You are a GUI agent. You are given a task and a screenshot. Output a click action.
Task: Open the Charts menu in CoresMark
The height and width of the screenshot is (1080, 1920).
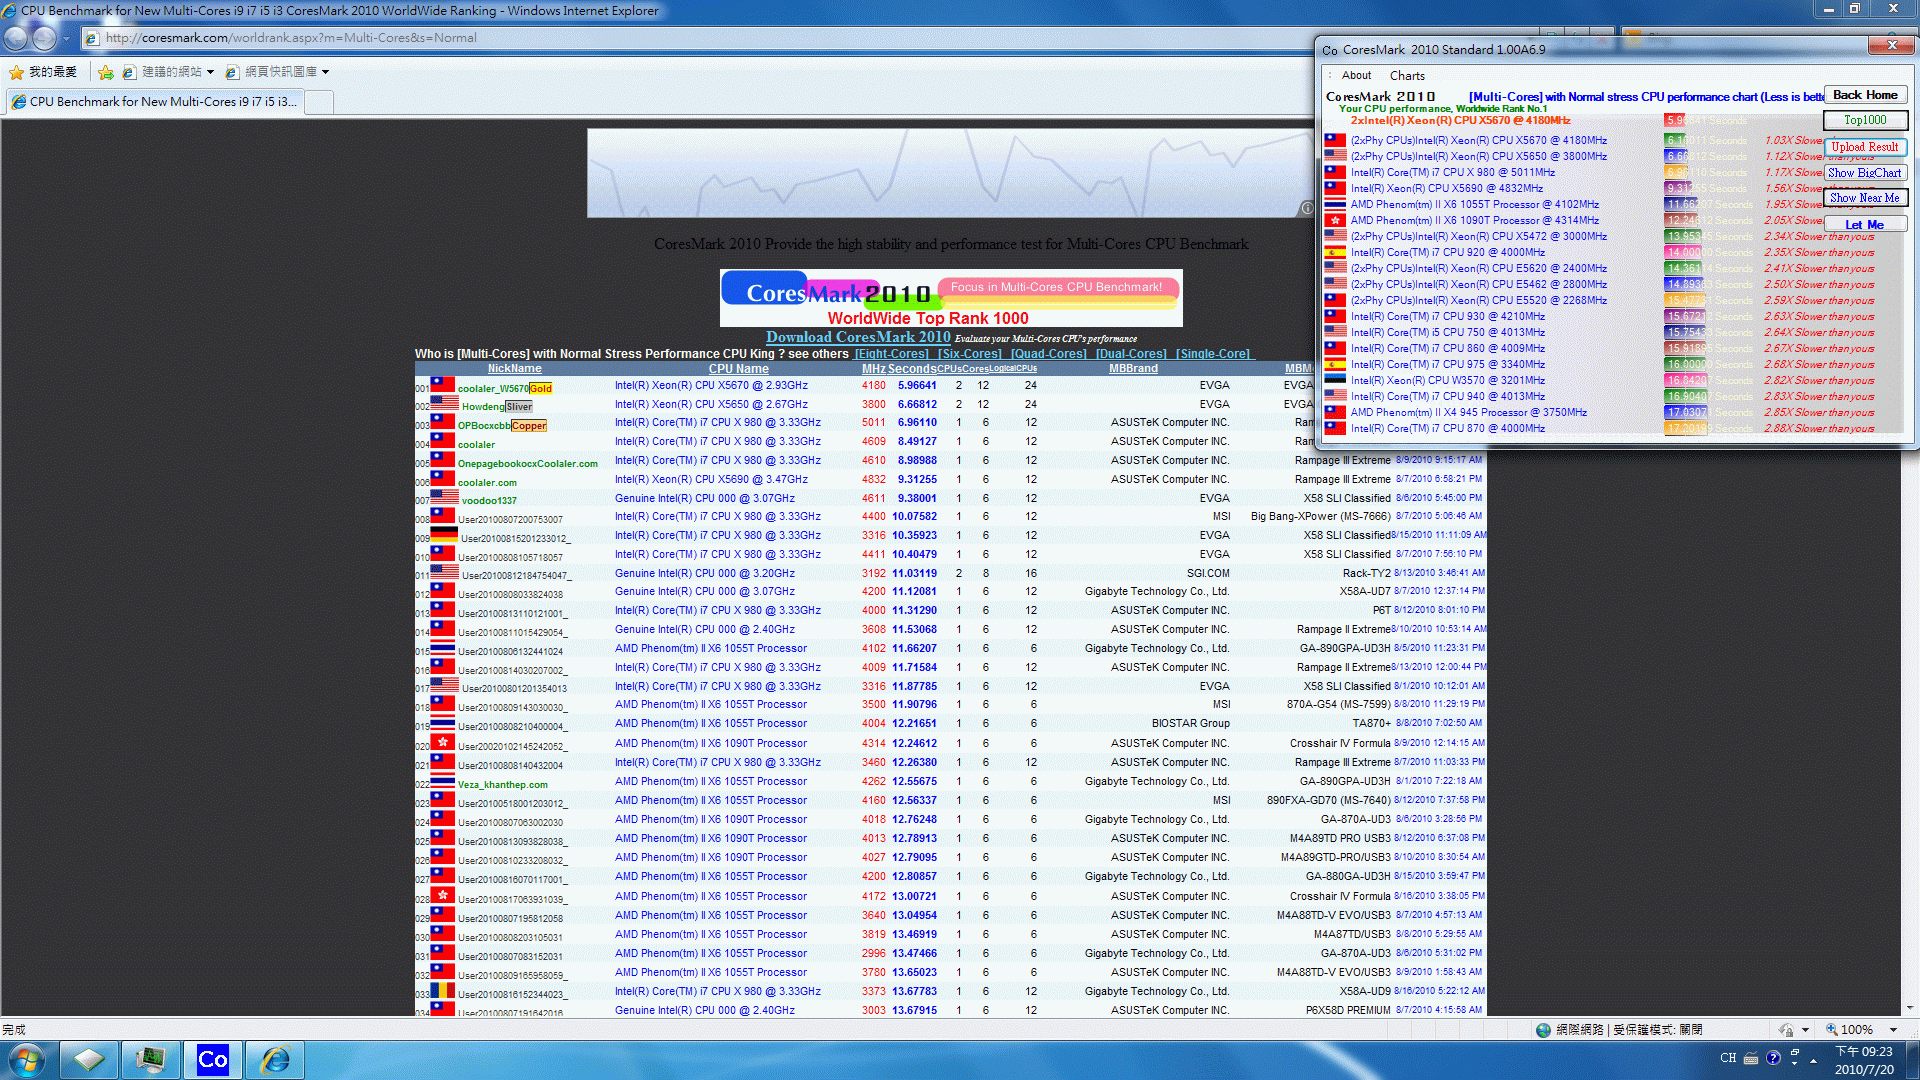click(1407, 76)
